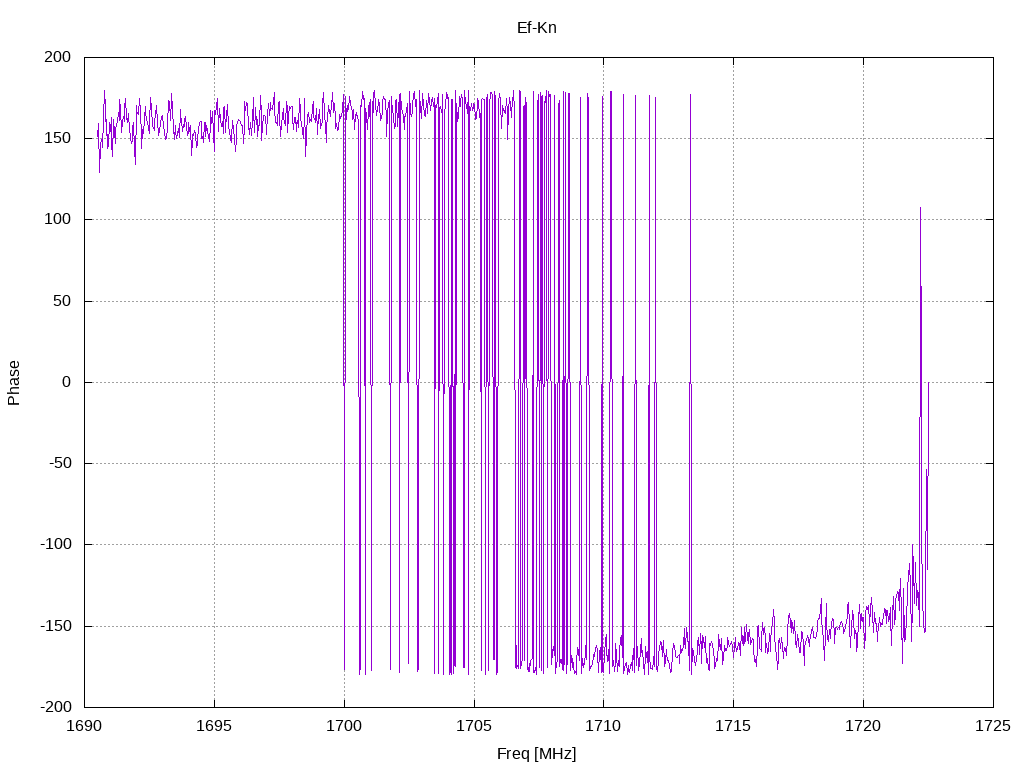Click the x-axis tick label "1705"

(473, 726)
